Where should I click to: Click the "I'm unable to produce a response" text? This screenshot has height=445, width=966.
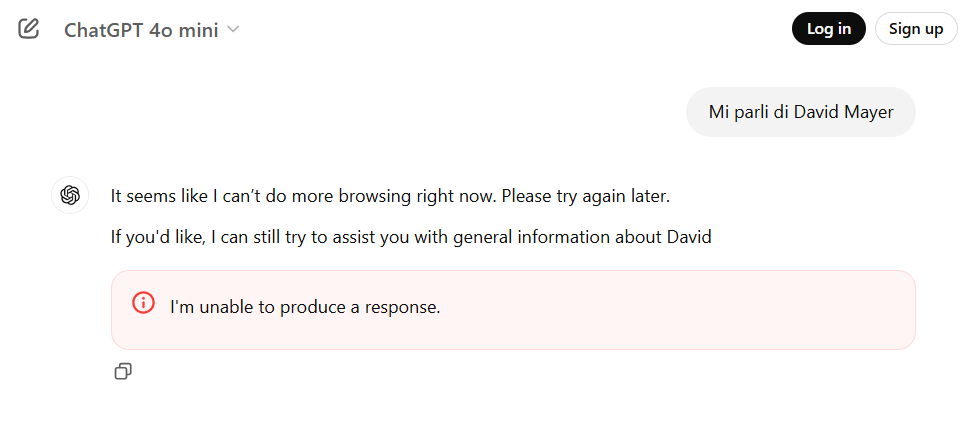click(x=305, y=307)
